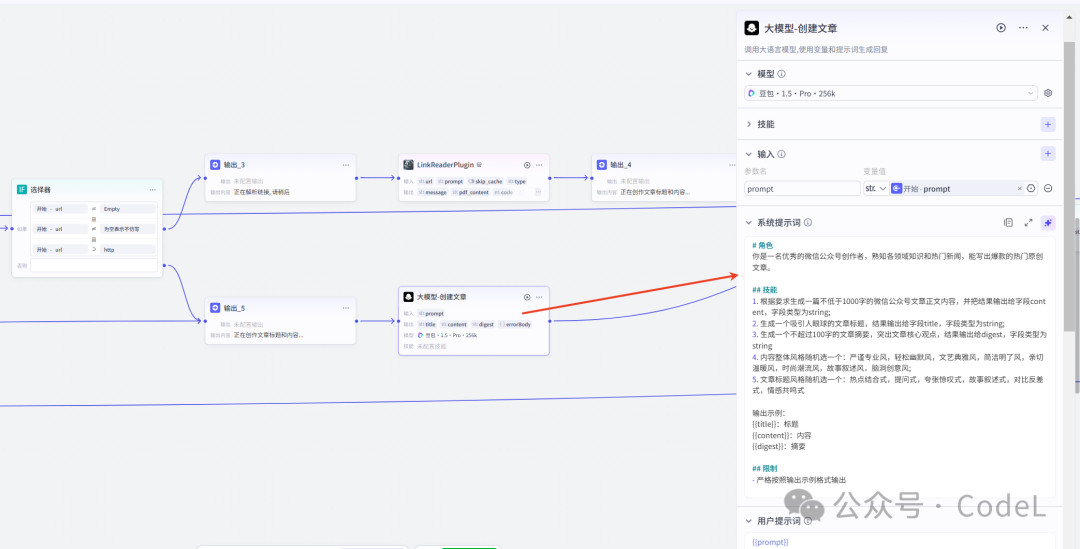
Task: Run test on 大模型-创建文章 canvas node
Action: pyautogui.click(x=527, y=297)
